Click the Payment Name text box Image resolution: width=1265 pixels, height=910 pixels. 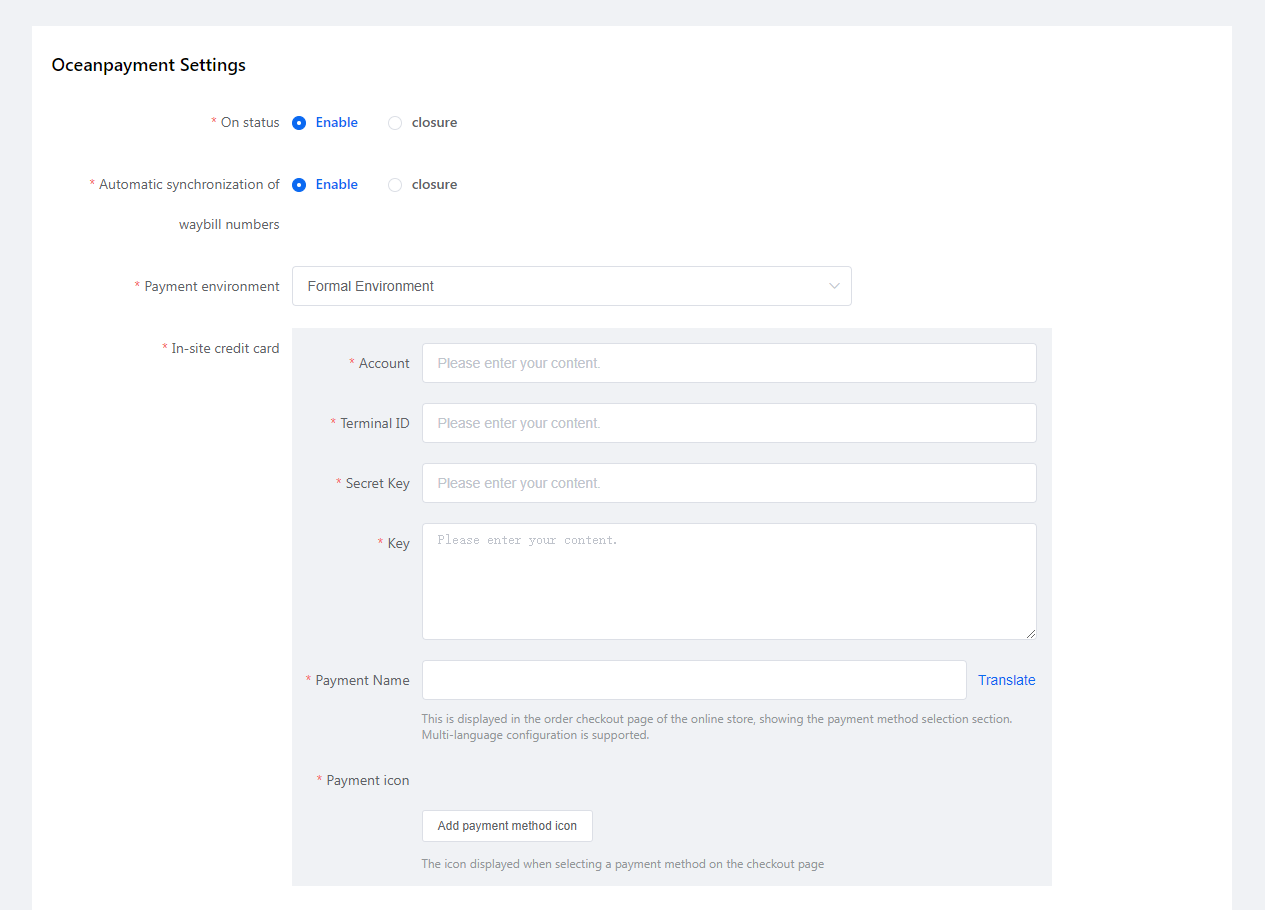(x=694, y=680)
